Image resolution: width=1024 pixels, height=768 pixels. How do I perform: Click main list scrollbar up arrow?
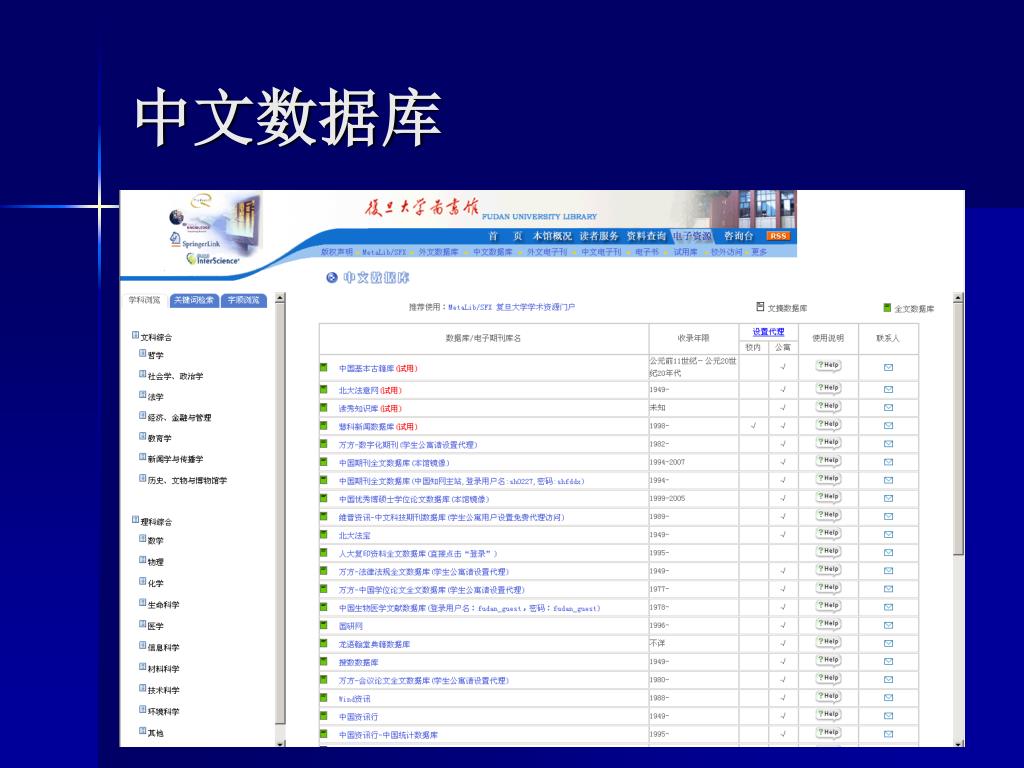point(958,298)
